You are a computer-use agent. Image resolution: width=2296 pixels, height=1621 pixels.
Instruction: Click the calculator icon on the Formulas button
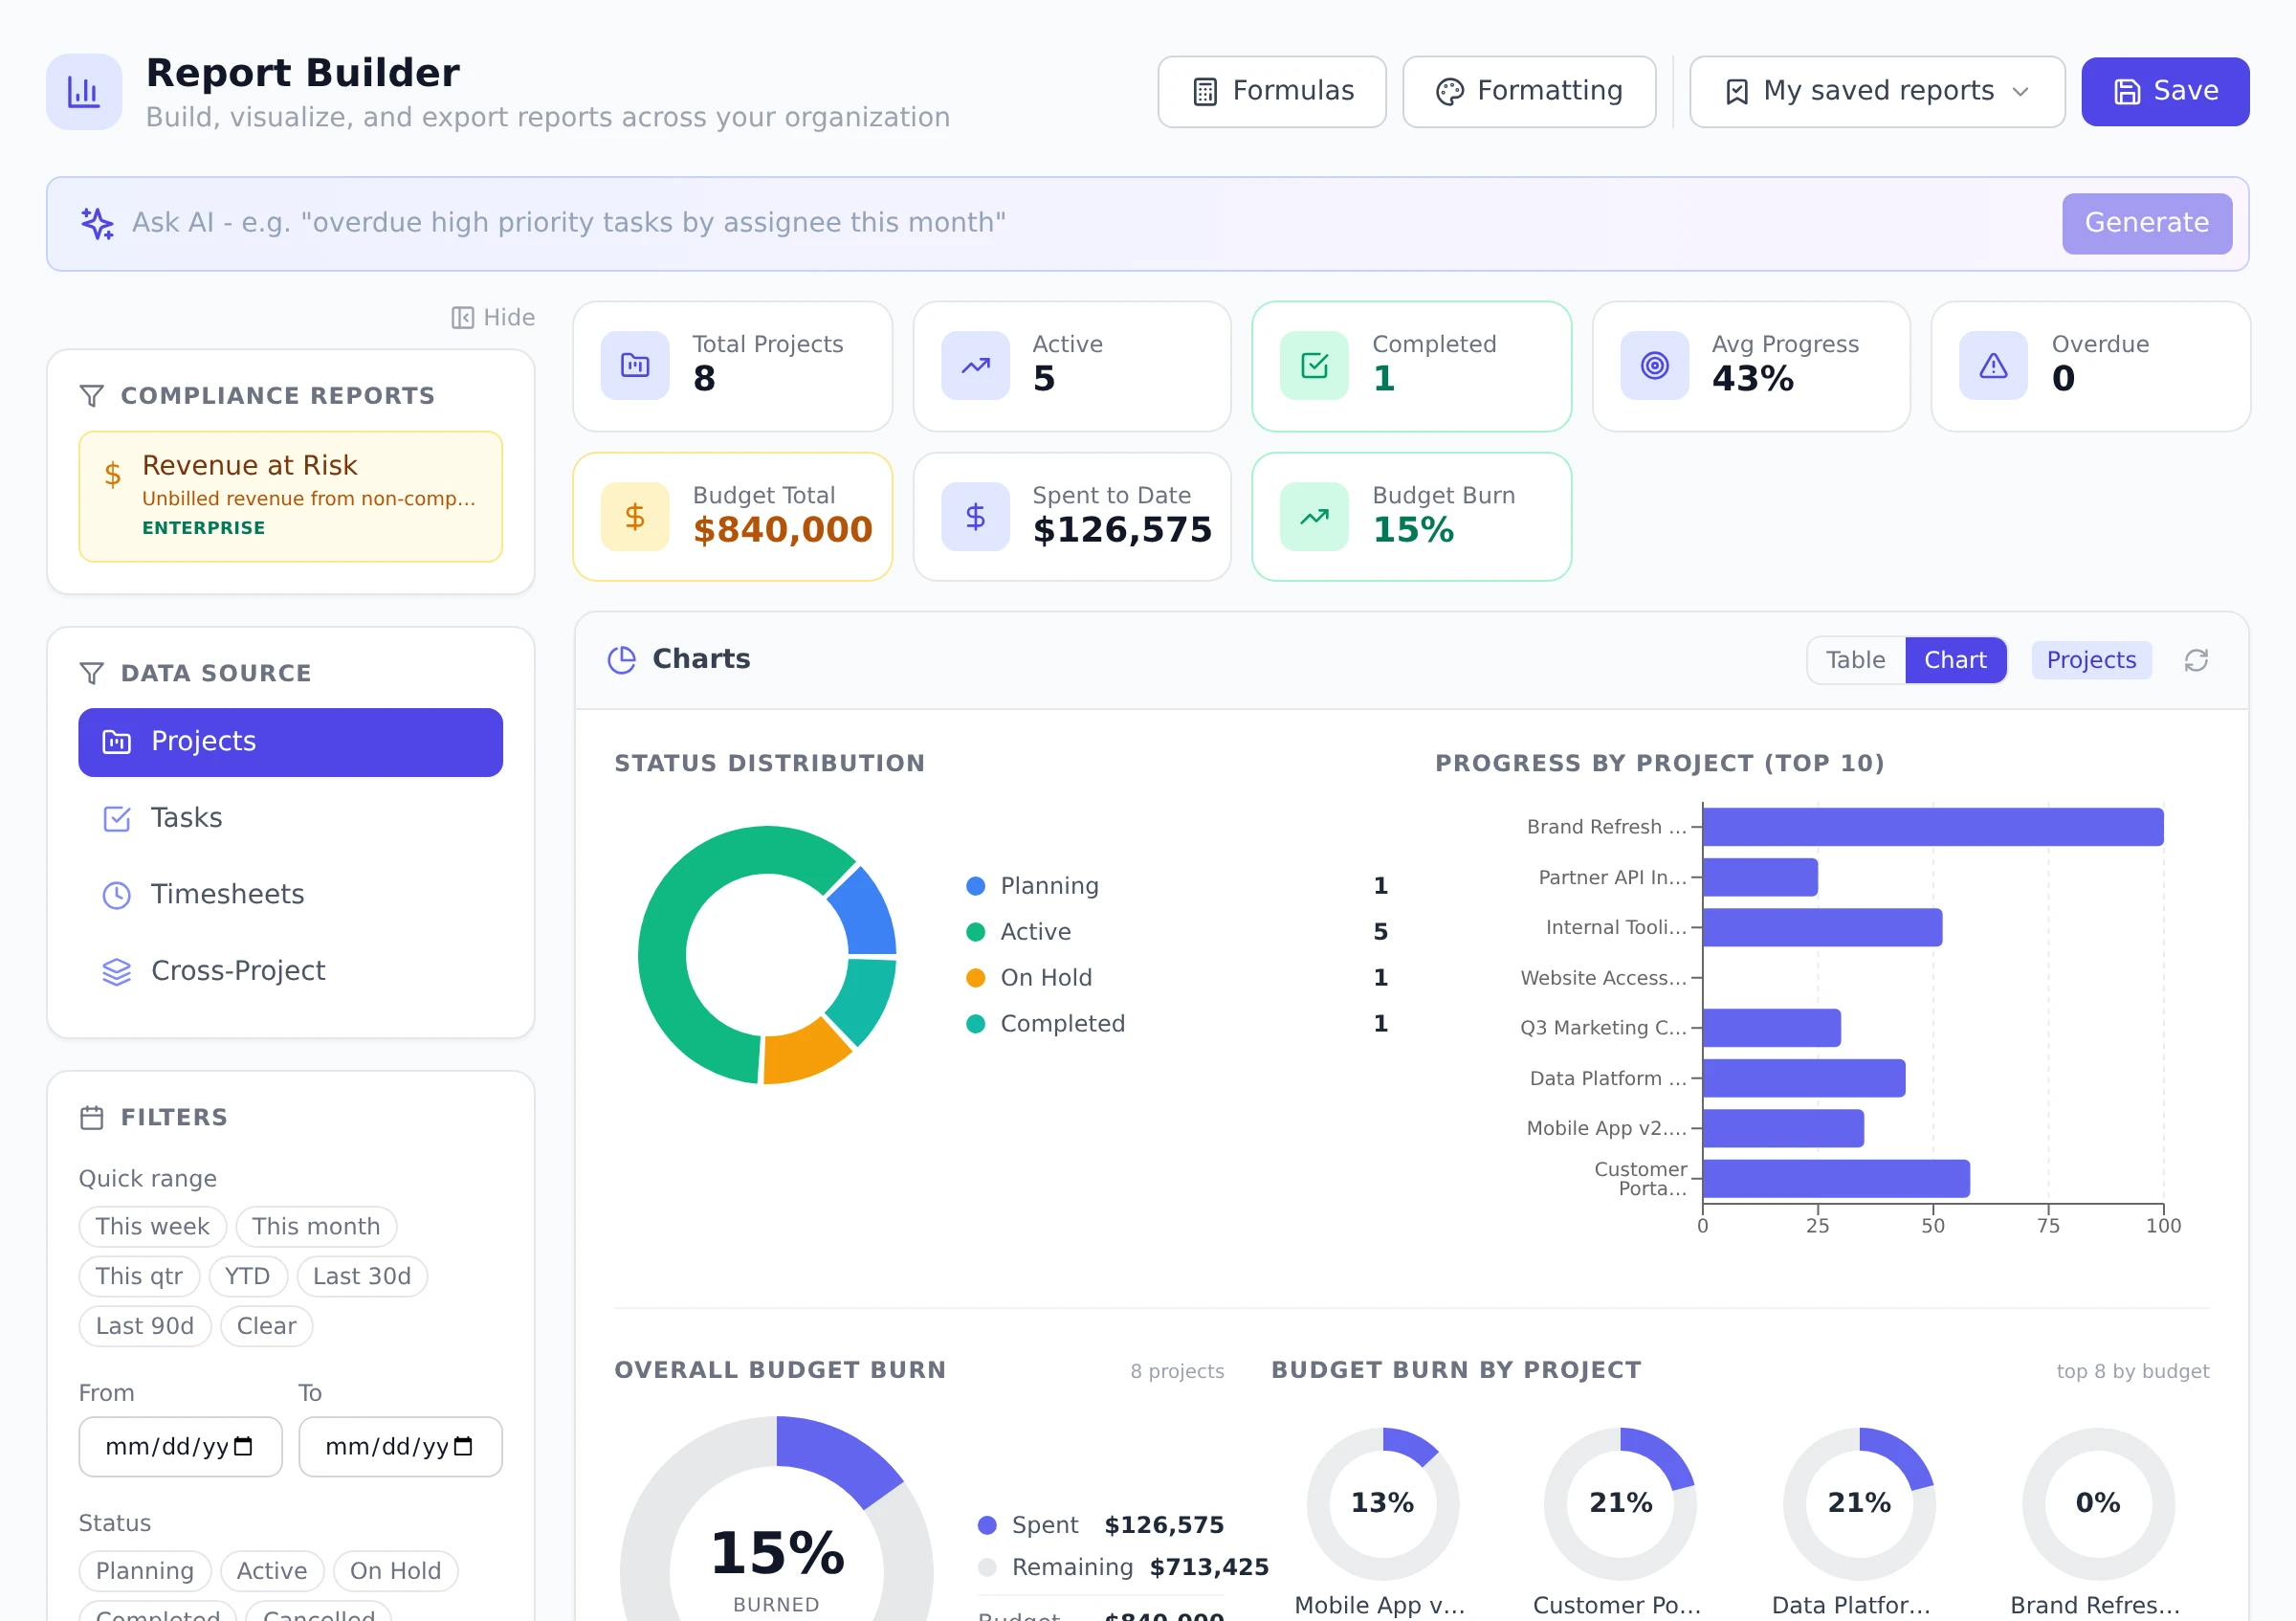1205,92
